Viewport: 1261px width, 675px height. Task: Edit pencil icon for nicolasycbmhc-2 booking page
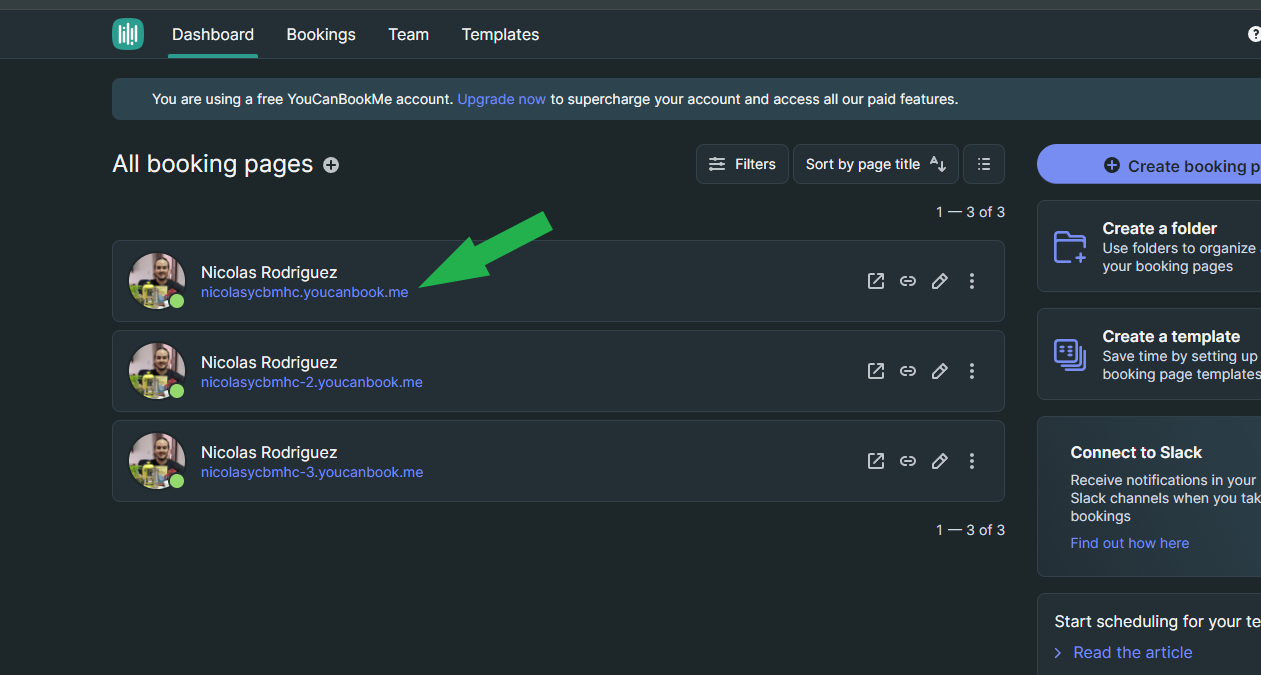(x=940, y=371)
